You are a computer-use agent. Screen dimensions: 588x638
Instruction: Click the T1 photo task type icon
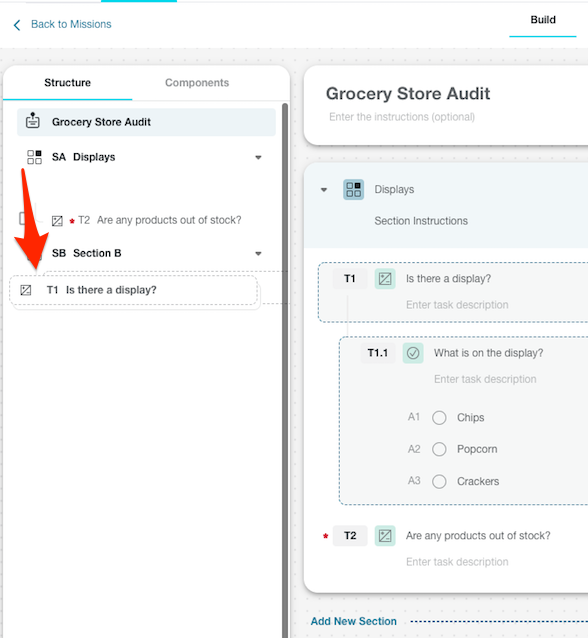tap(385, 279)
